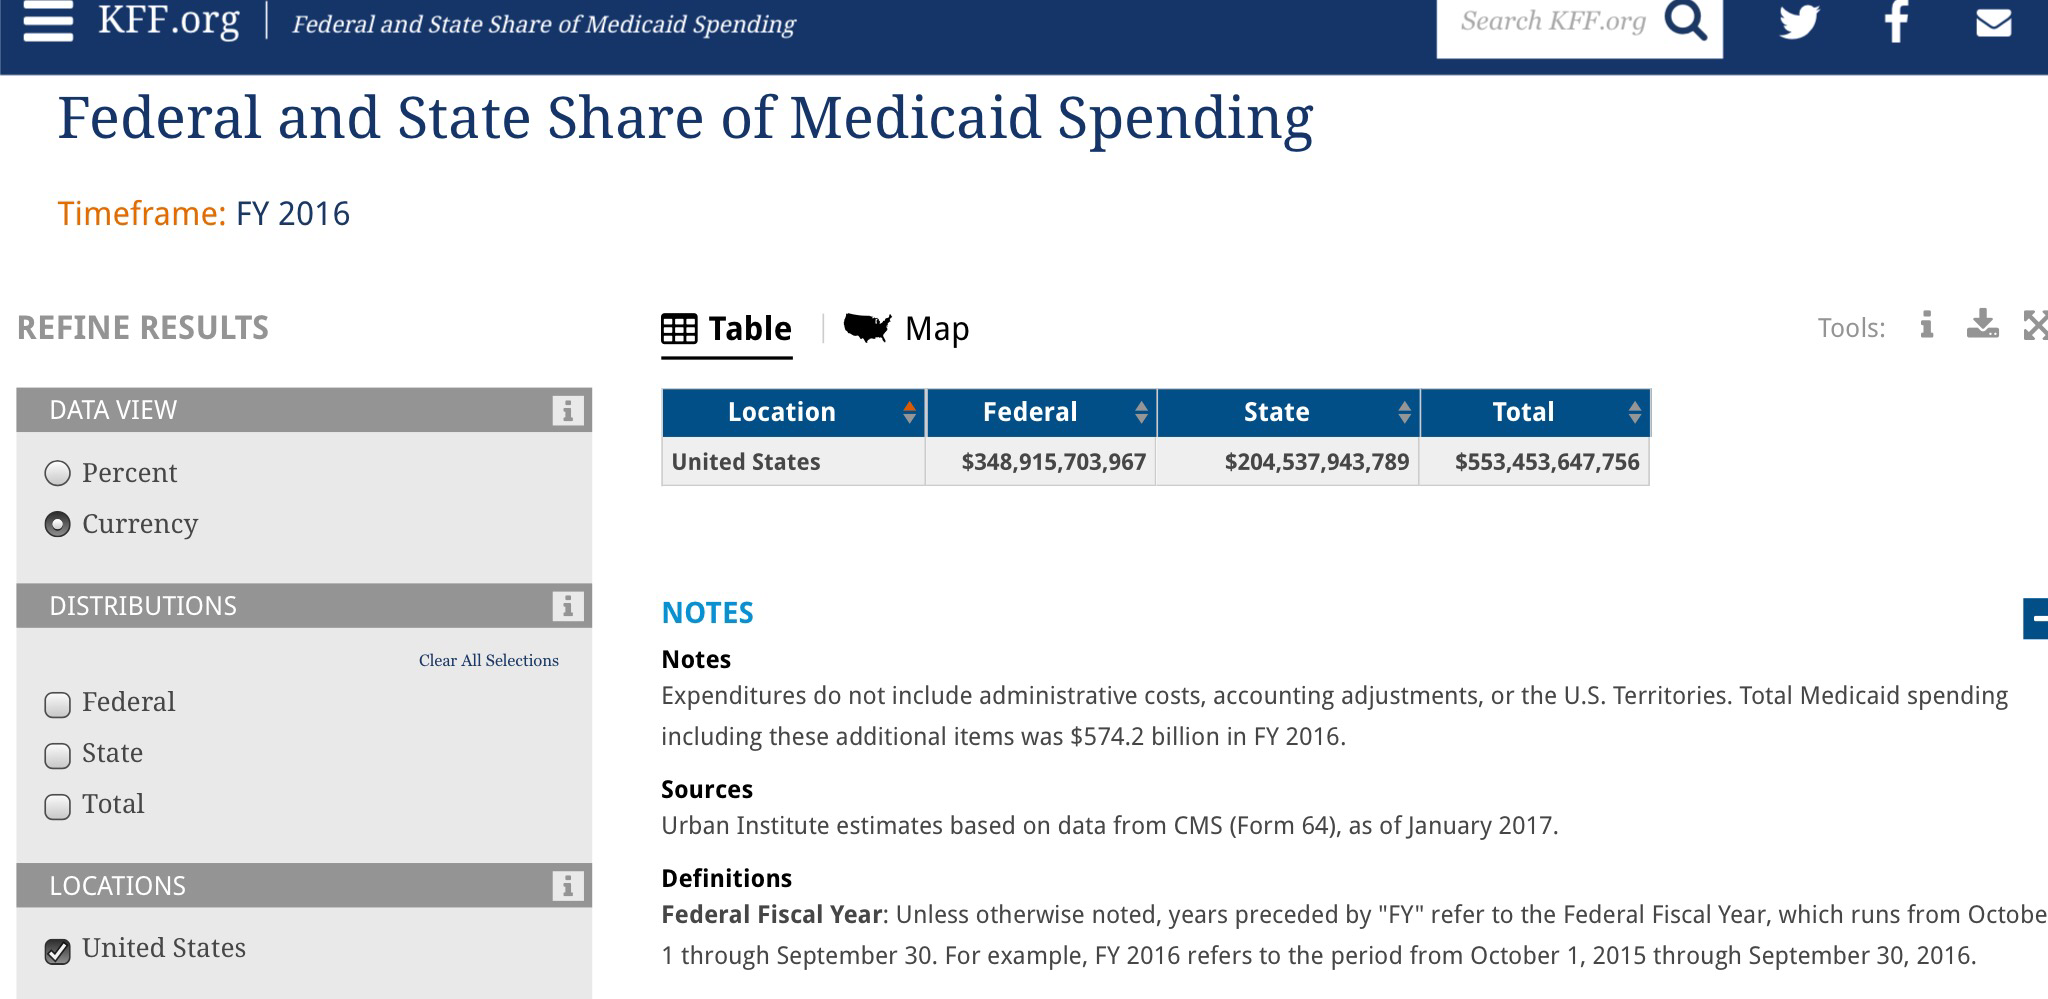Click into the Search KFF.org field
The width and height of the screenshot is (2048, 999).
click(1552, 22)
